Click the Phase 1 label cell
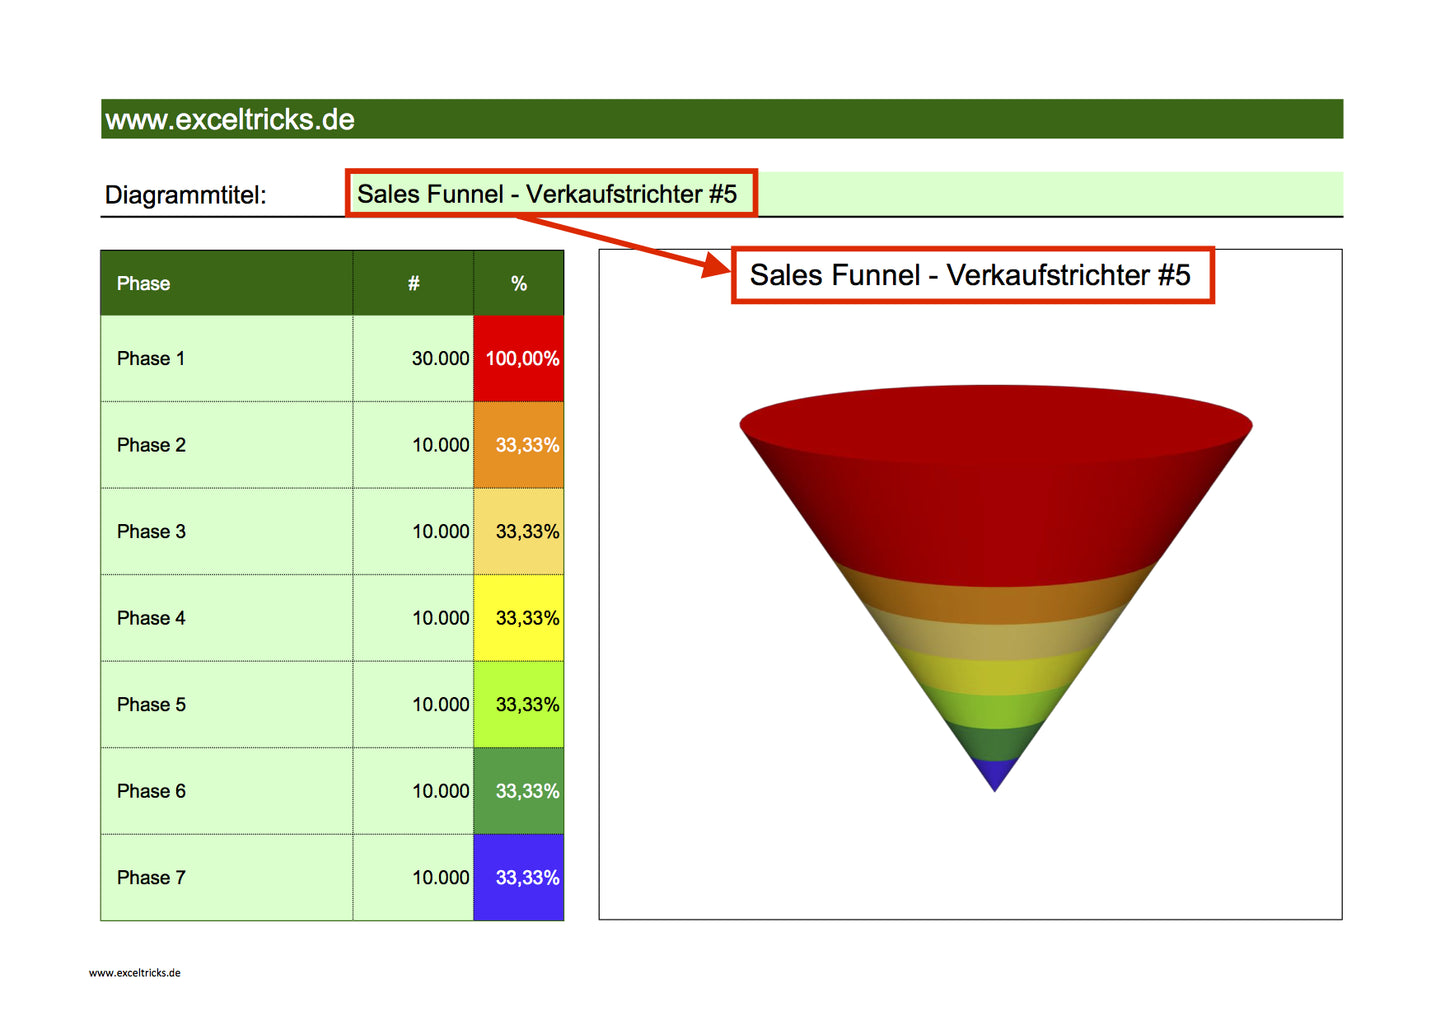 tap(225, 357)
